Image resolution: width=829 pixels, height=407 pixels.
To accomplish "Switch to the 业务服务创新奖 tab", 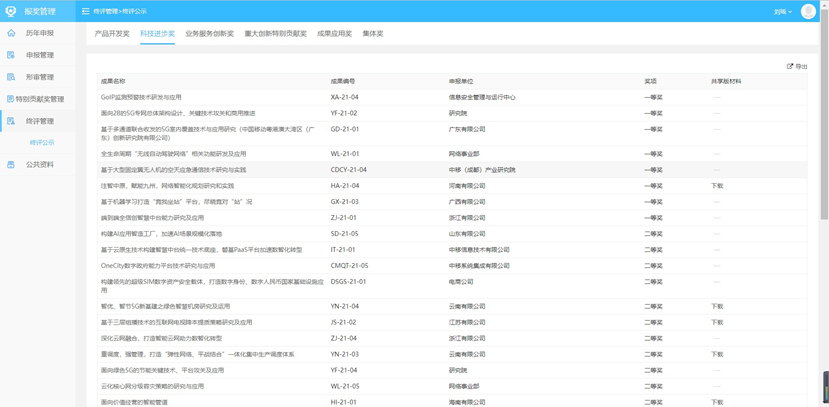I will pyautogui.click(x=209, y=33).
